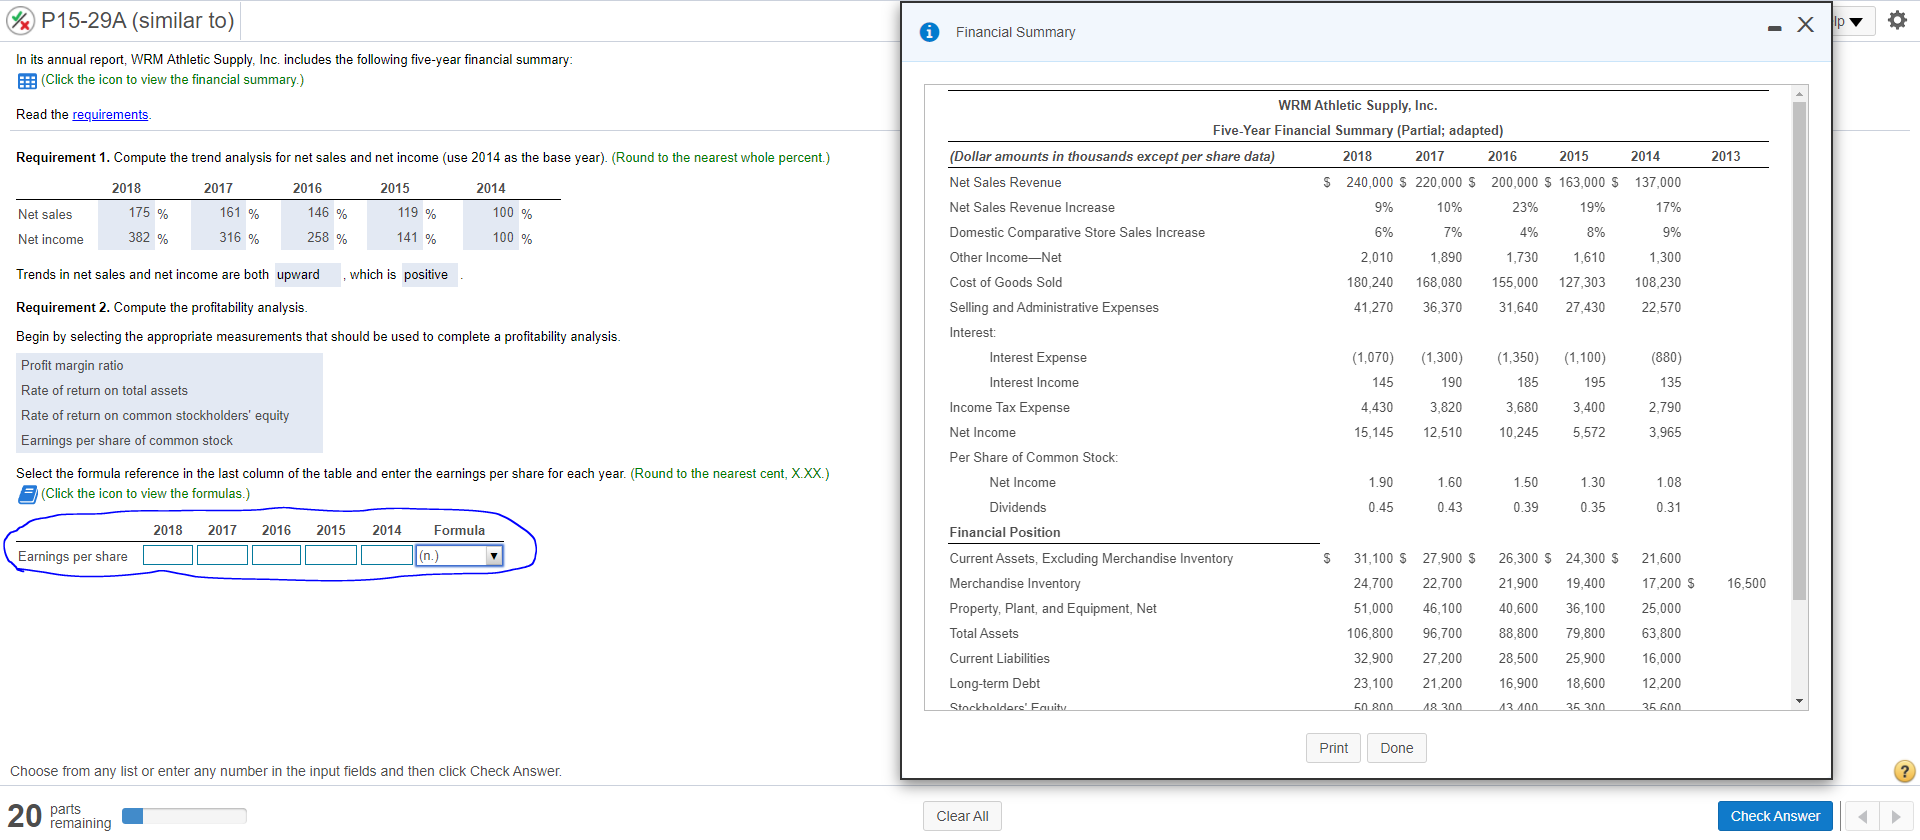
Task: Close the Financial Summary dialog
Action: pos(1805,25)
